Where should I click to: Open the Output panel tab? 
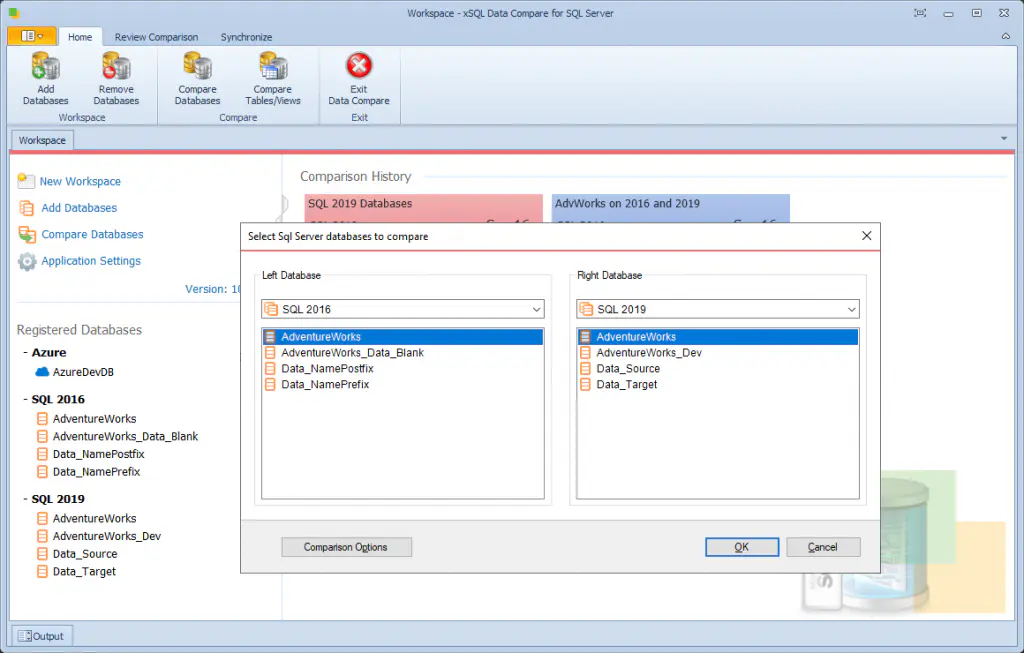(x=41, y=636)
